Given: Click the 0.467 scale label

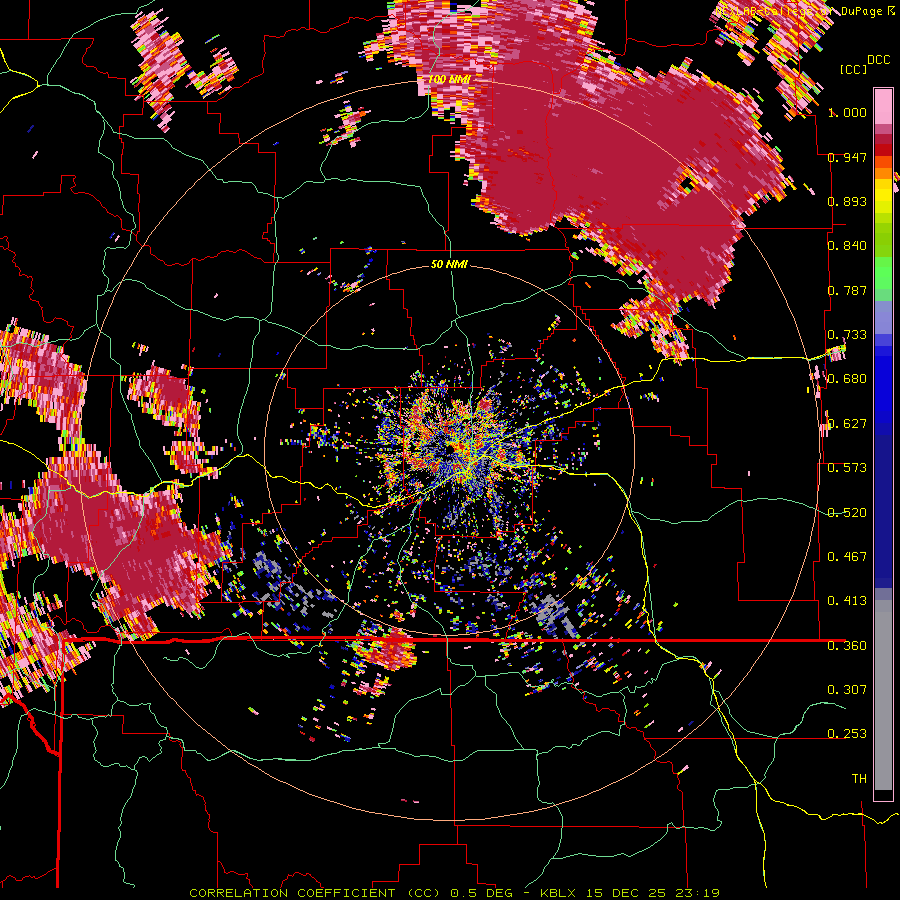Looking at the screenshot, I should [x=847, y=557].
